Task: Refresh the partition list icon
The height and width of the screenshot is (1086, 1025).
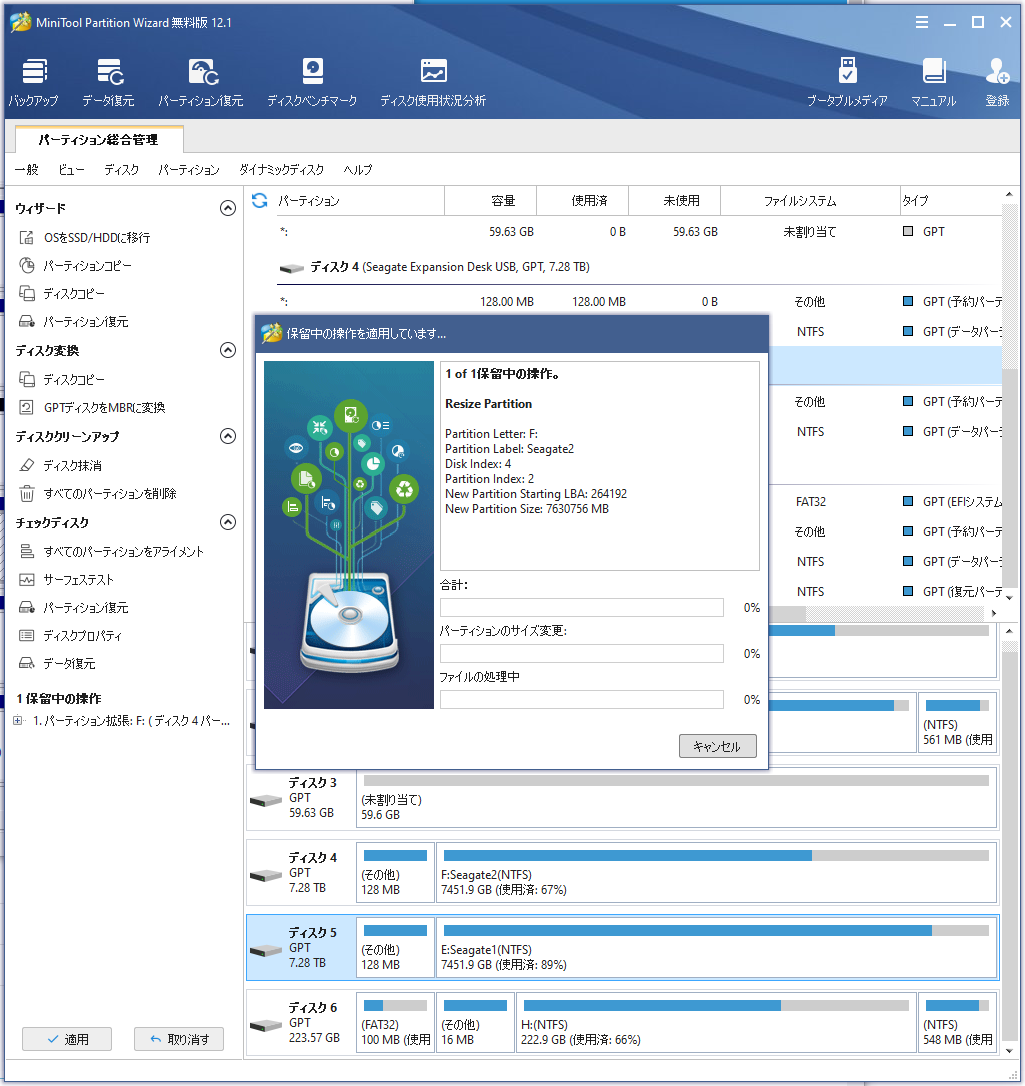Action: (x=260, y=201)
